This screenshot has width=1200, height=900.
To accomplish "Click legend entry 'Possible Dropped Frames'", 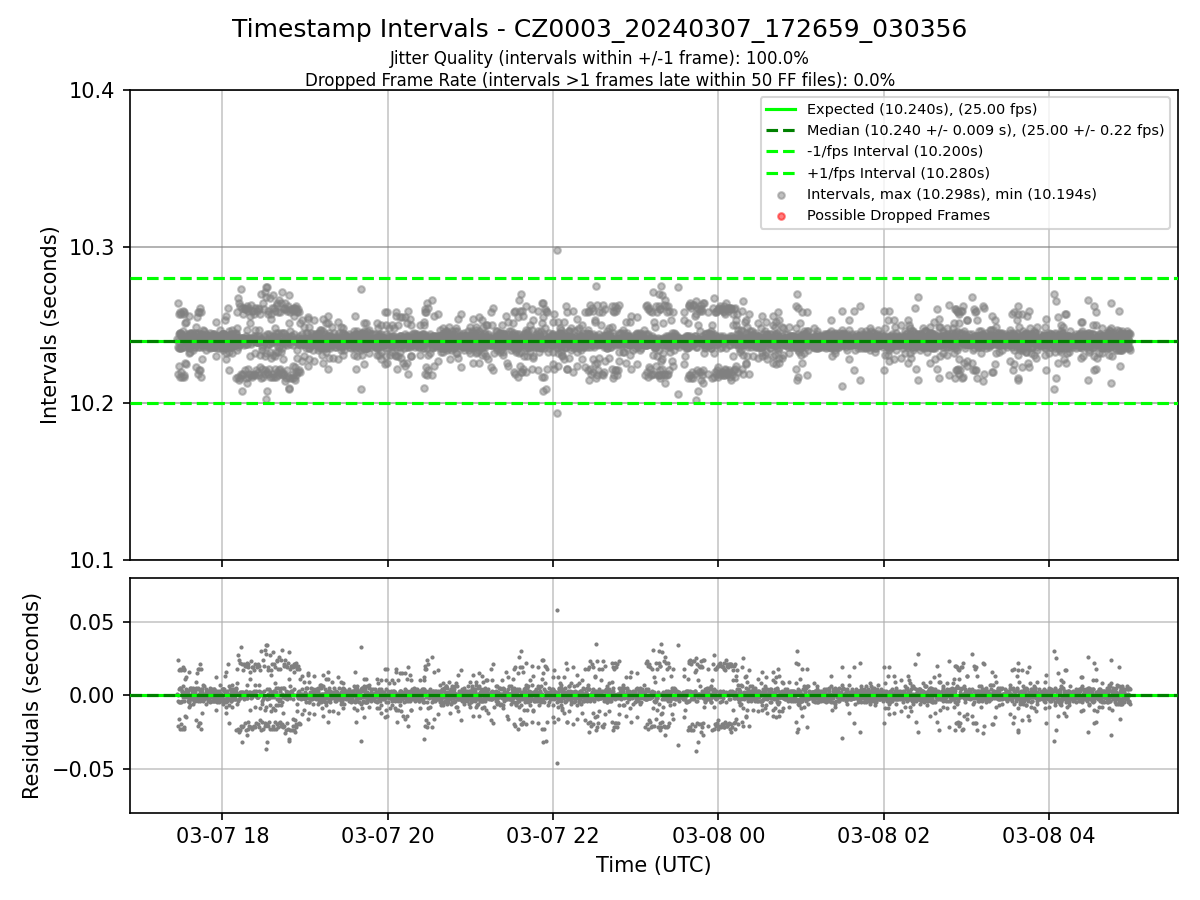I will click(898, 215).
